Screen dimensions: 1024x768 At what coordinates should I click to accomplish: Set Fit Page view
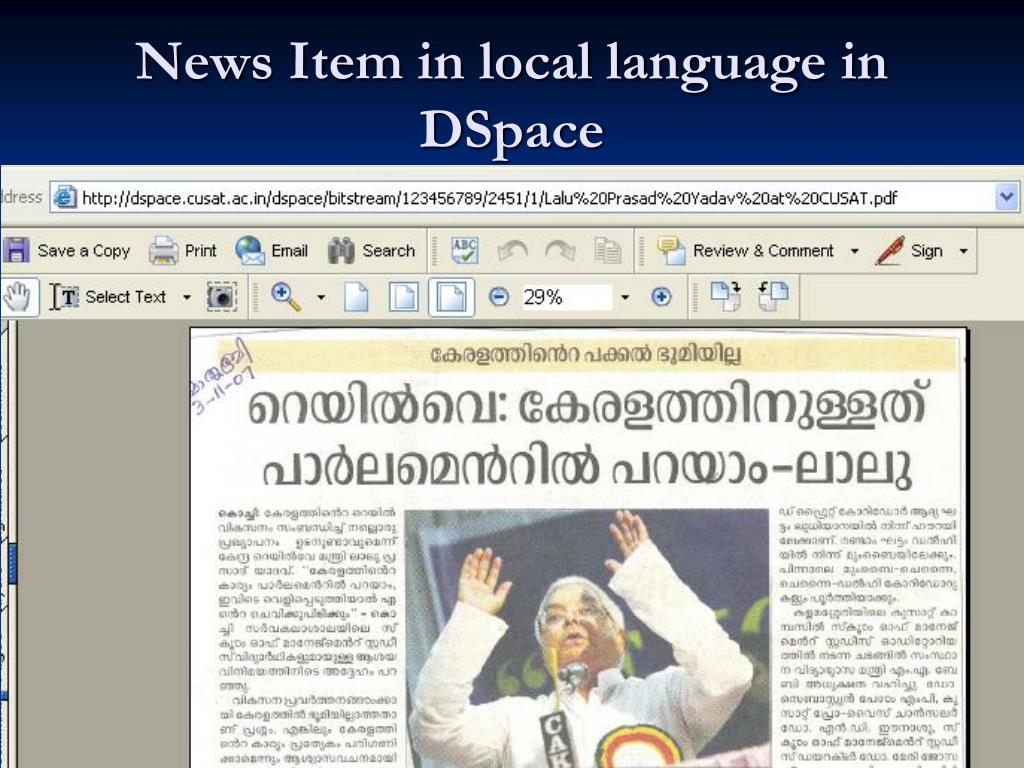click(404, 297)
